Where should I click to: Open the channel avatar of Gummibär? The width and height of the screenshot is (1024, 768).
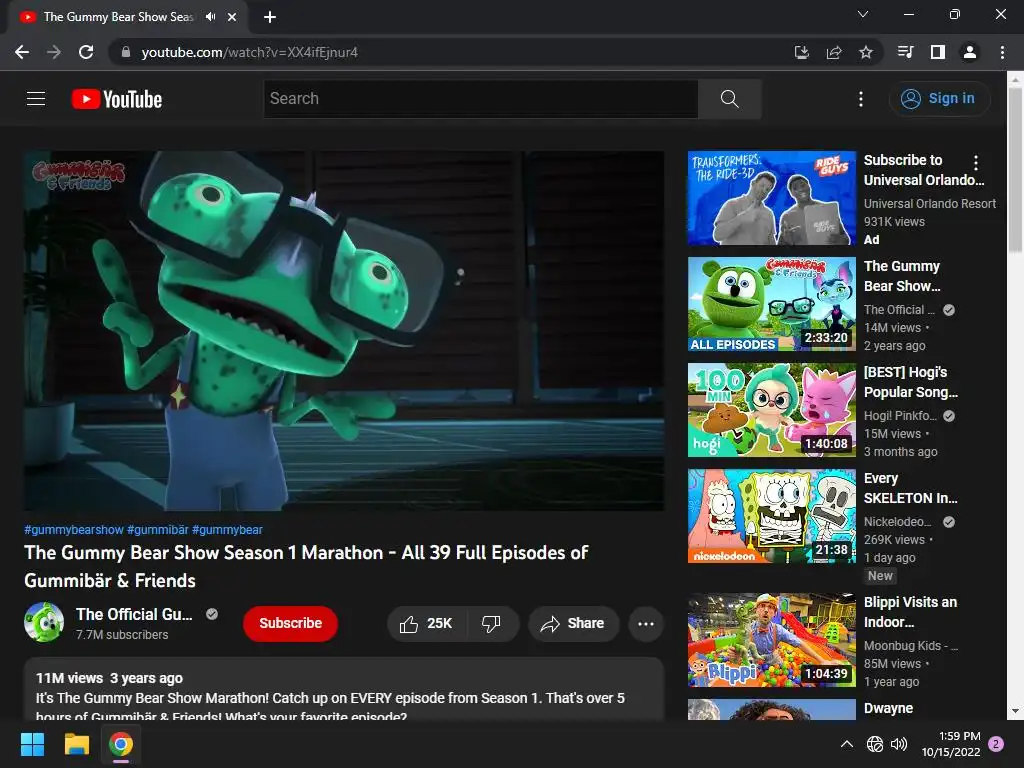tap(44, 622)
